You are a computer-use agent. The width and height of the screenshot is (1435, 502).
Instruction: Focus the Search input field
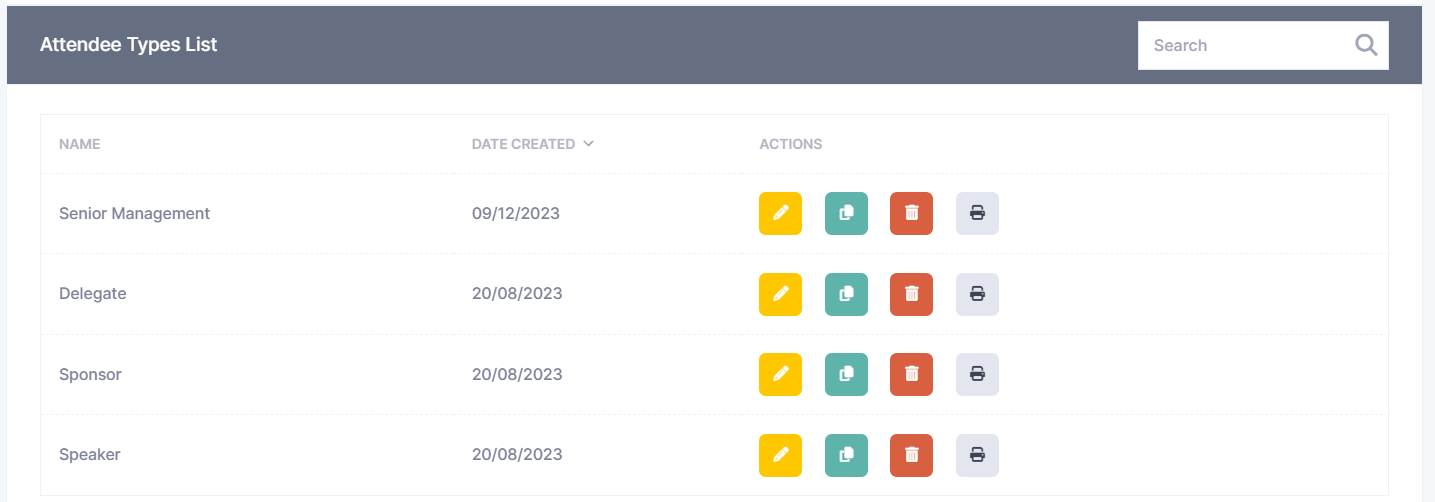(x=1240, y=45)
